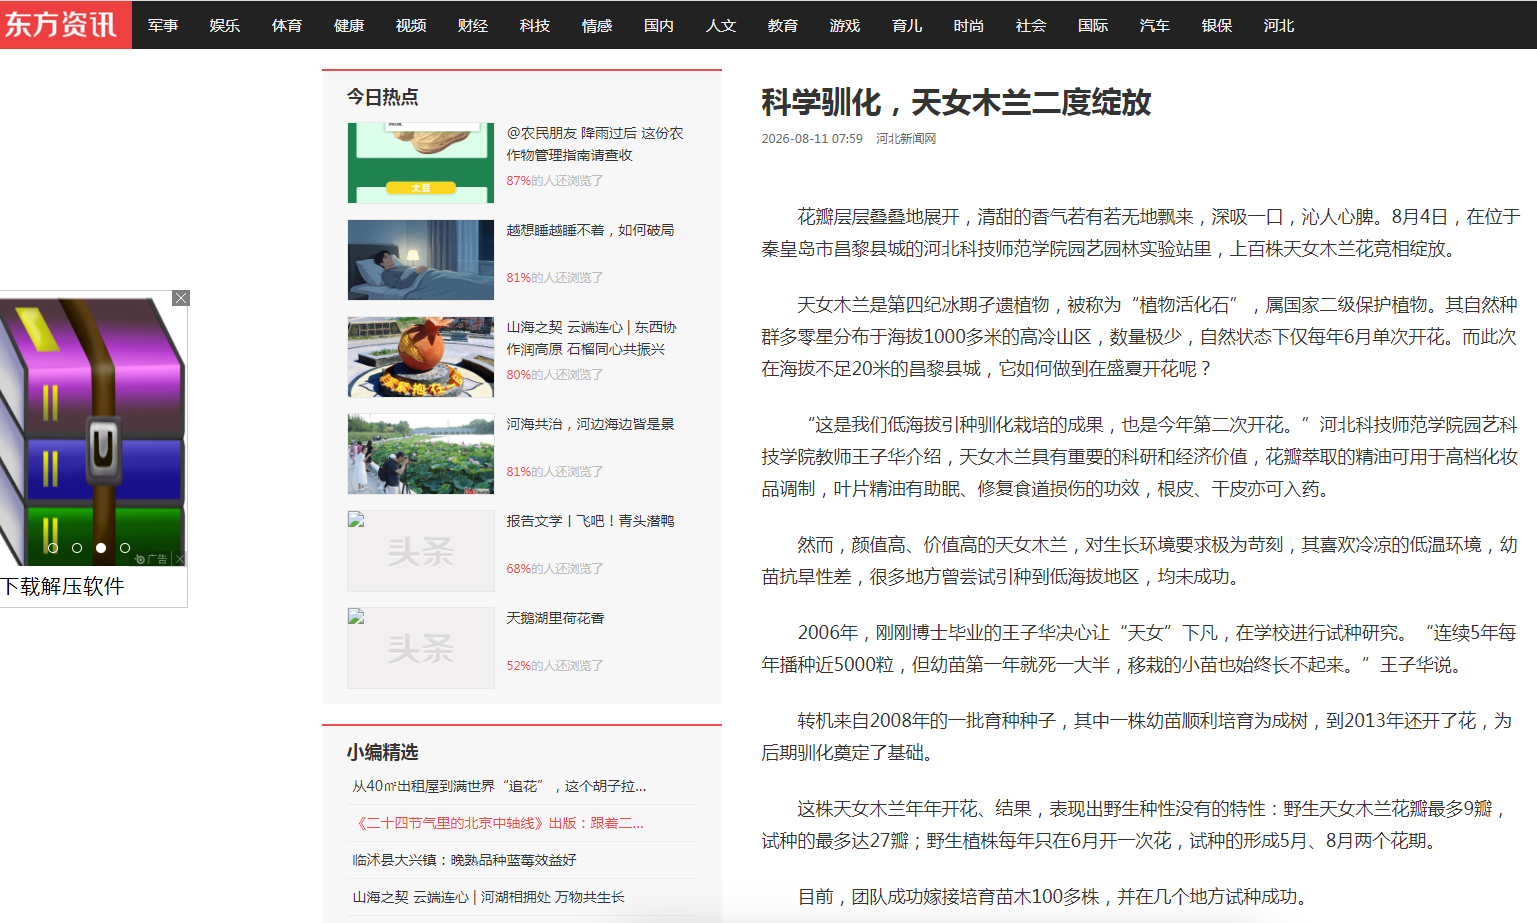
Task: Open 越想睡越睡不着，如何破局 headline
Action: tap(590, 230)
